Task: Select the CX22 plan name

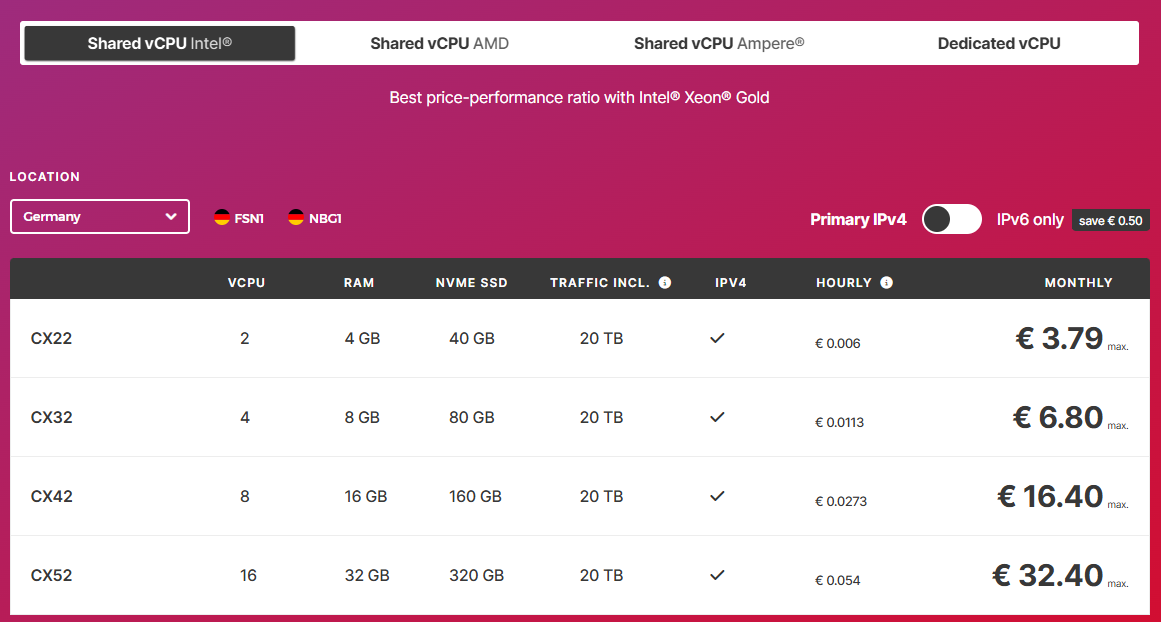Action: [x=51, y=338]
